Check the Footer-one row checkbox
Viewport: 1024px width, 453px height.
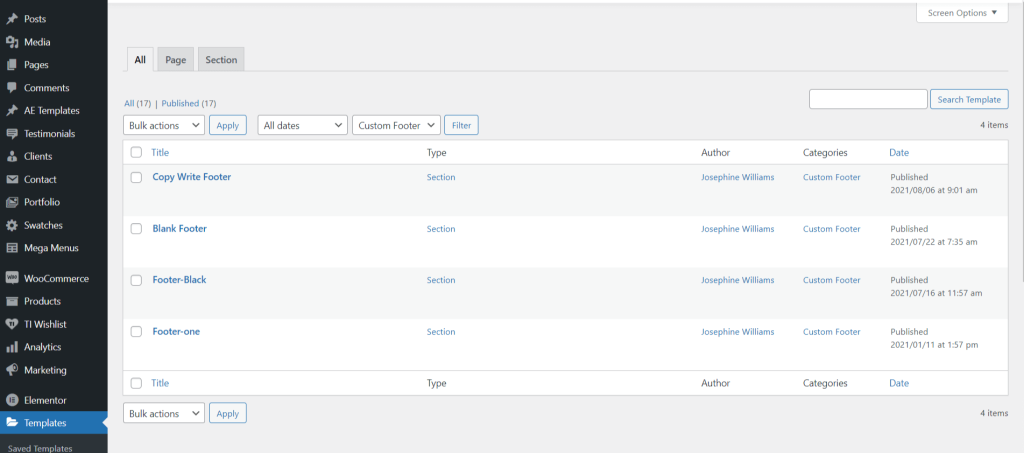pos(136,332)
